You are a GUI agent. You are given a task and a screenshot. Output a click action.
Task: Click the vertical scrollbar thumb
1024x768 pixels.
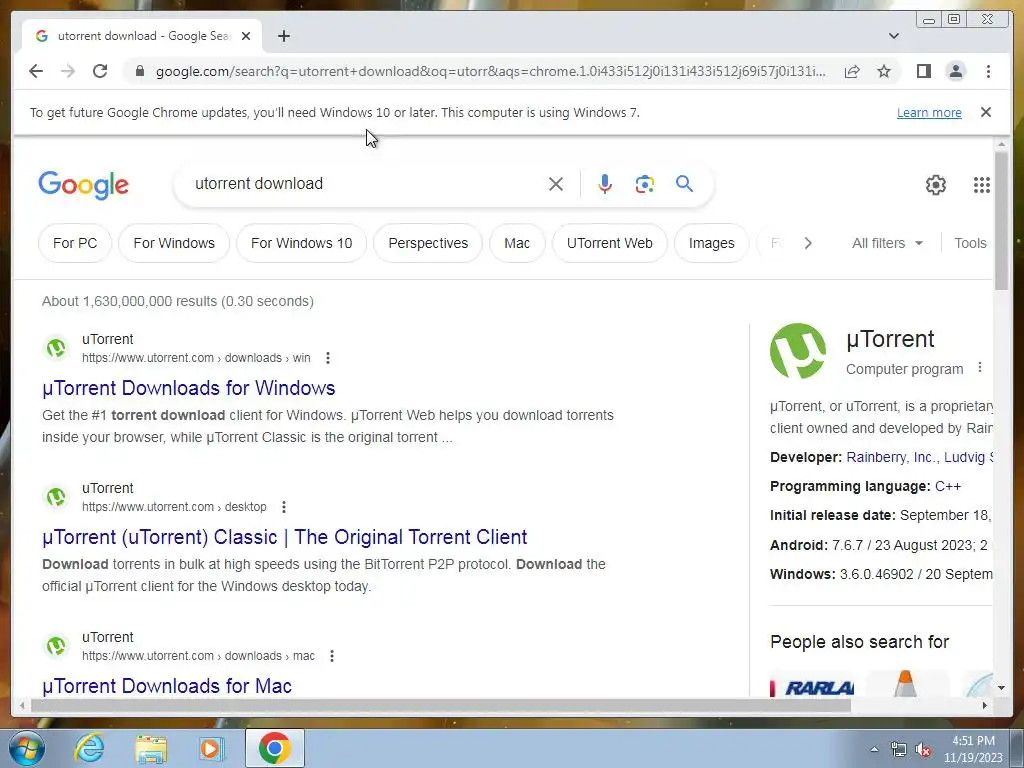click(x=1001, y=220)
